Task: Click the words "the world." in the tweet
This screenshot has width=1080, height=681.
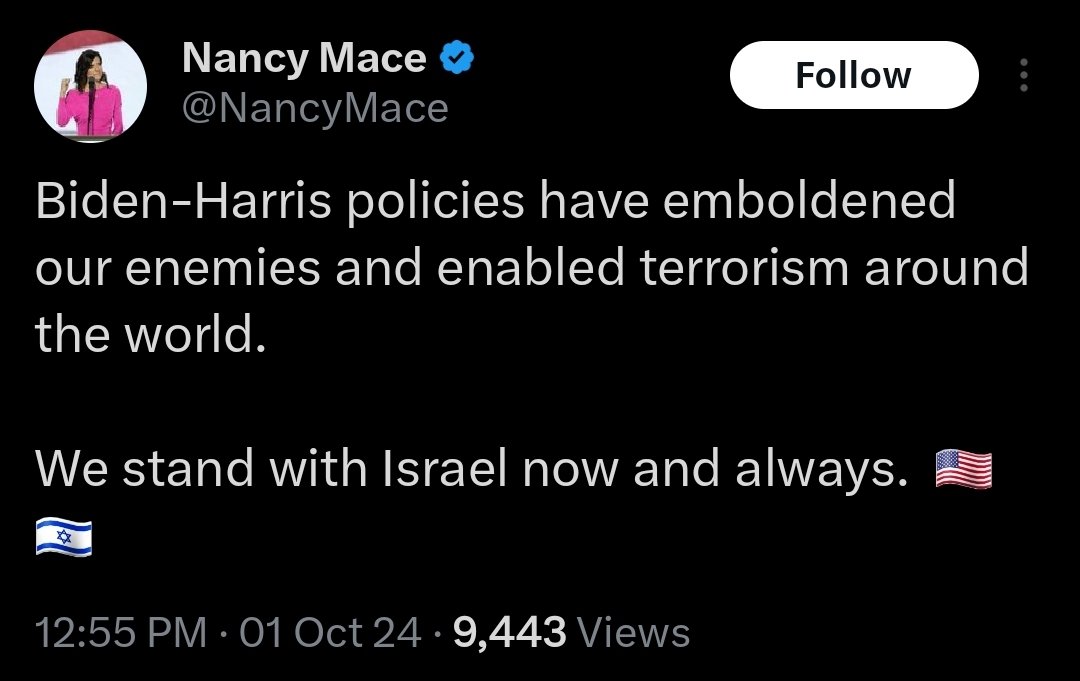Action: coord(151,336)
